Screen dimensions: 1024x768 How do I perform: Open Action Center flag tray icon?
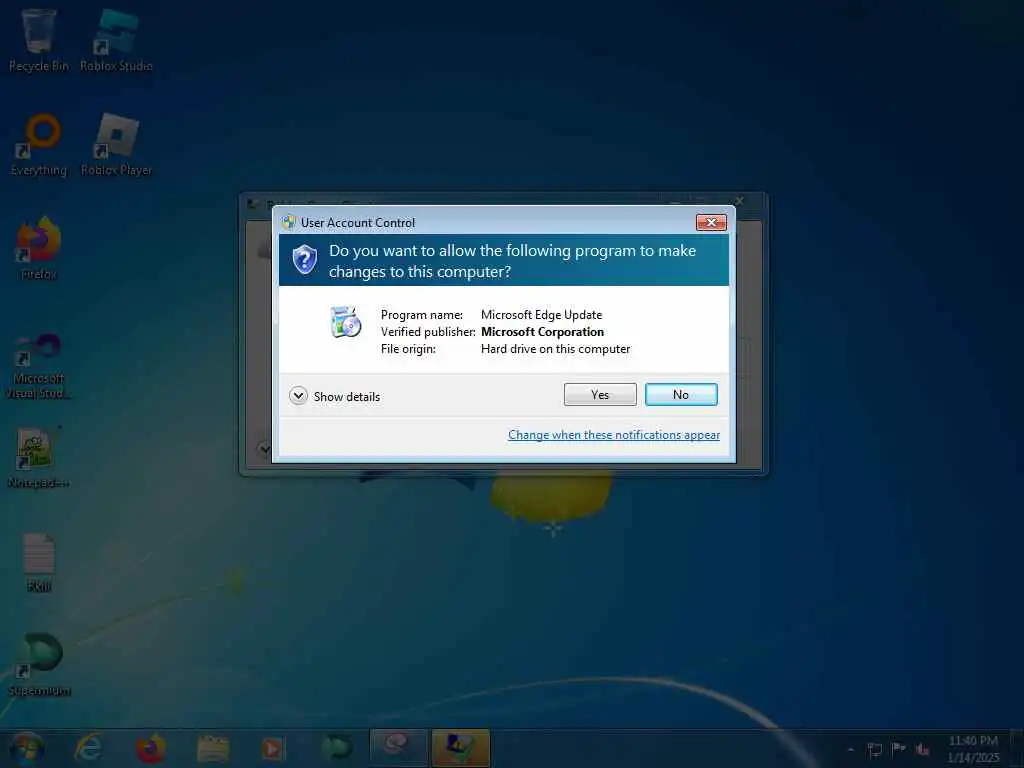(x=899, y=749)
